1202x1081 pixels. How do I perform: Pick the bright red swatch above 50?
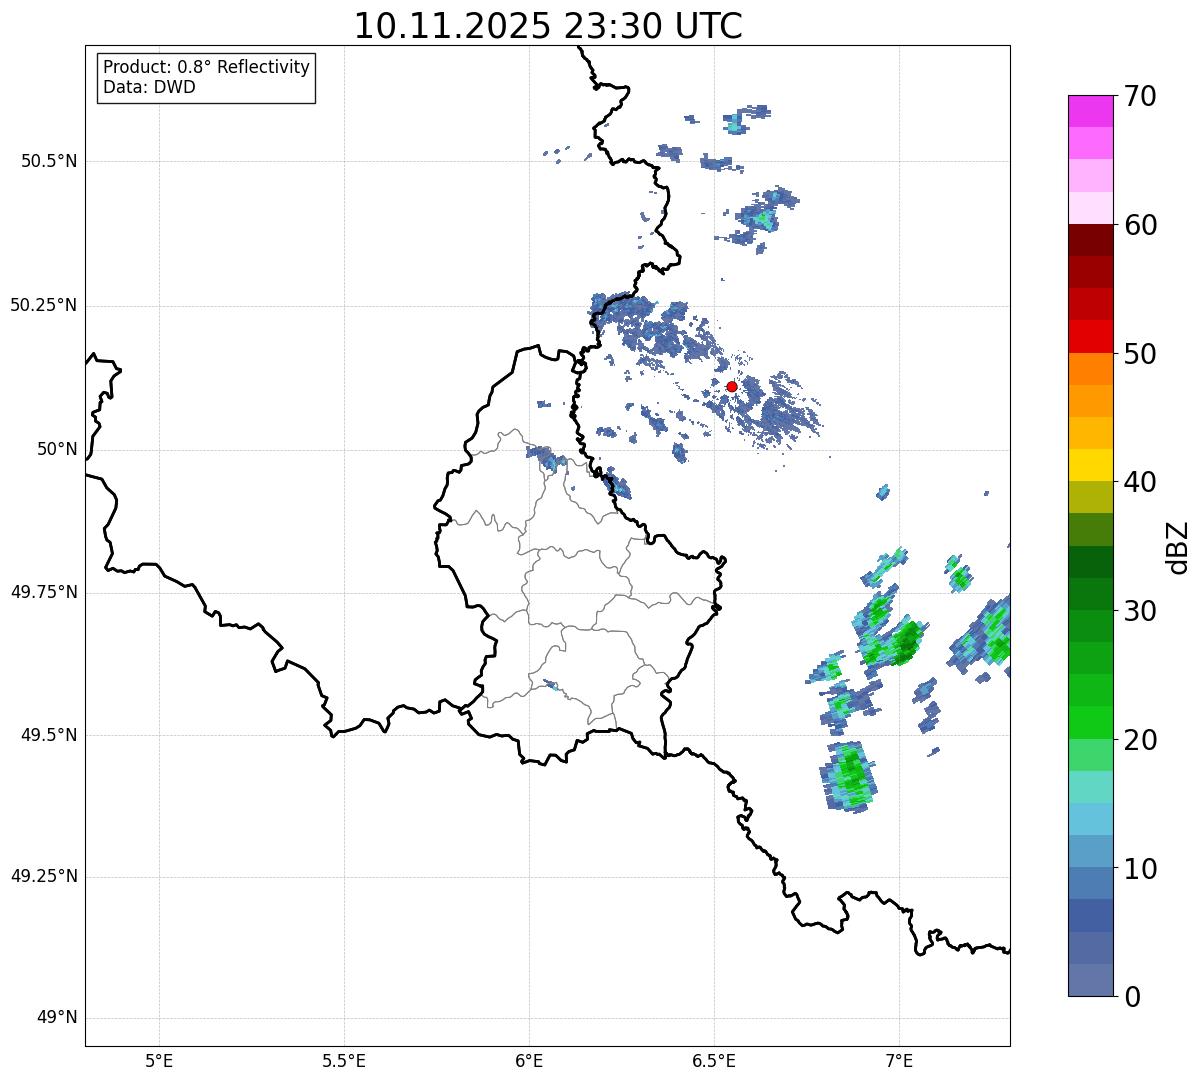1091,336
